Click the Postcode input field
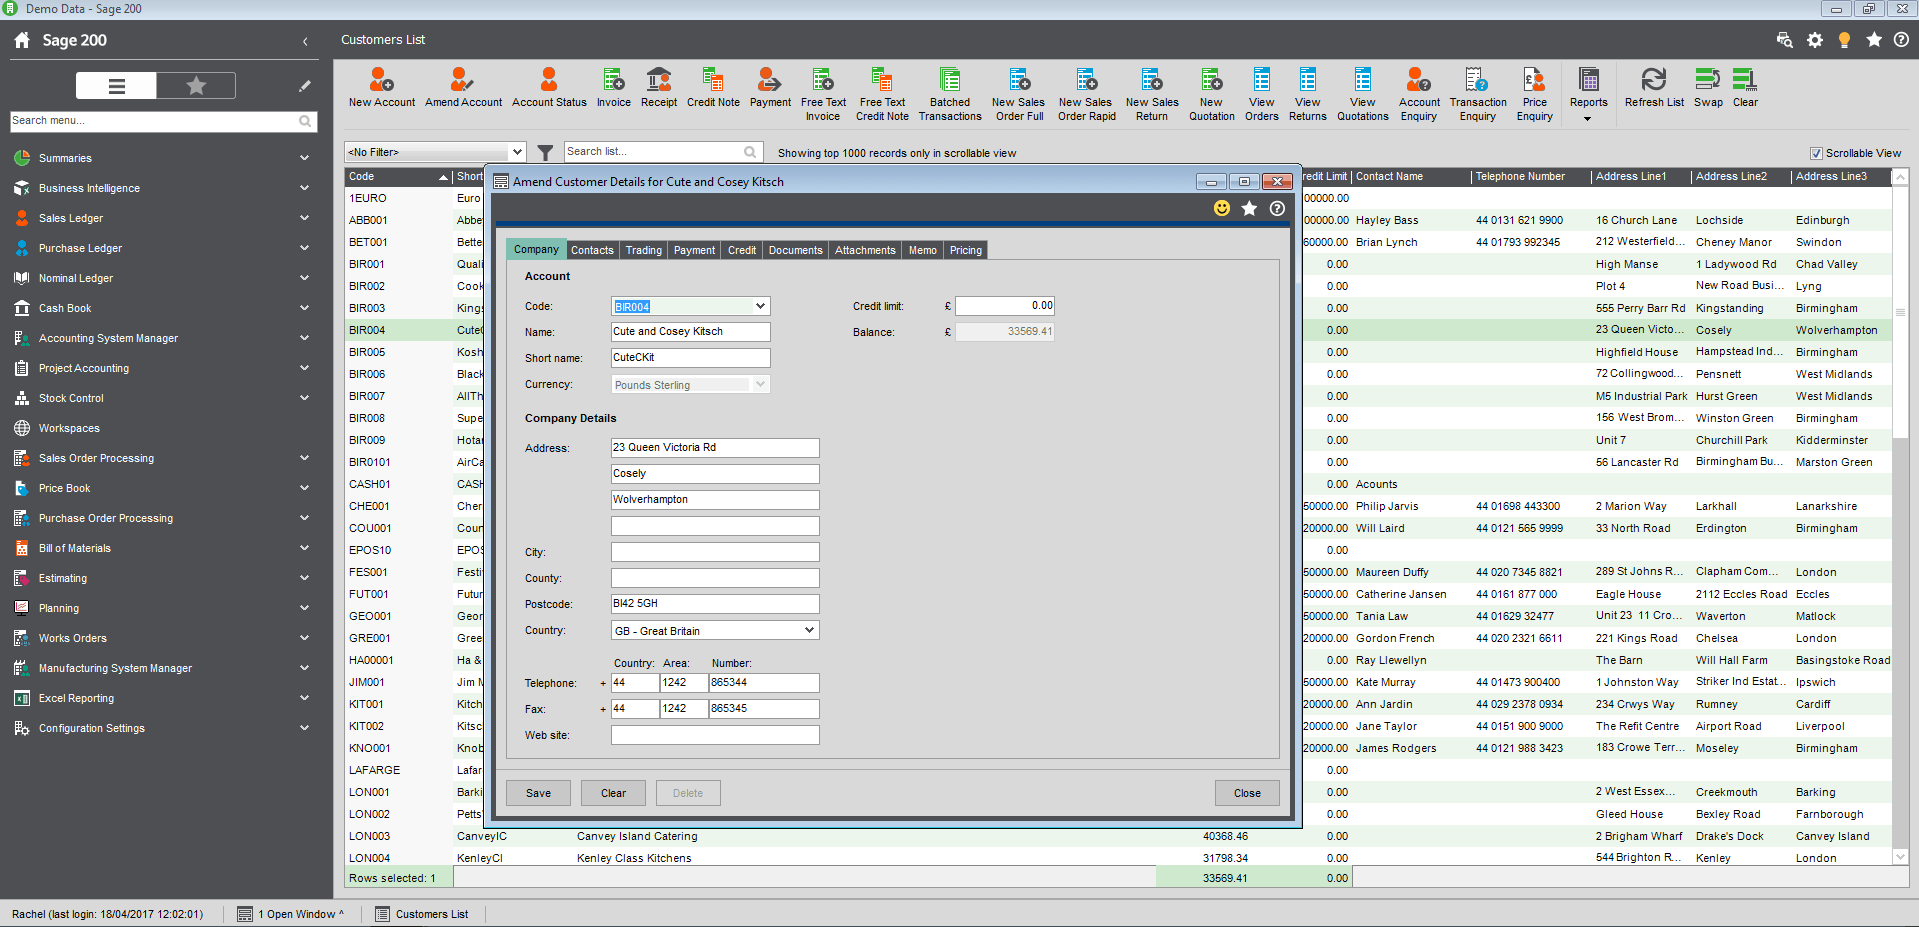1919x927 pixels. [x=715, y=604]
